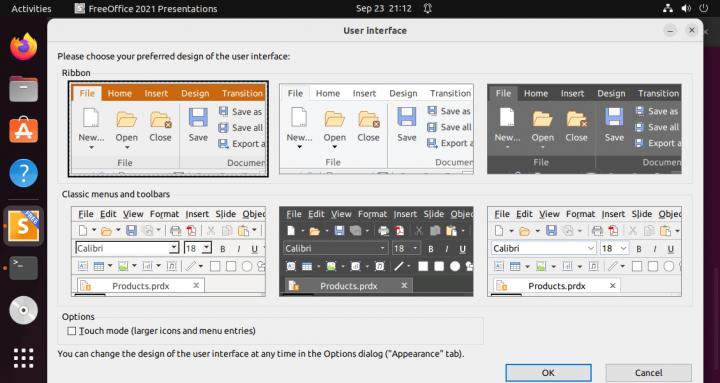Choose the dark ribbon design thumbnail
The width and height of the screenshot is (720, 383).
coord(584,129)
